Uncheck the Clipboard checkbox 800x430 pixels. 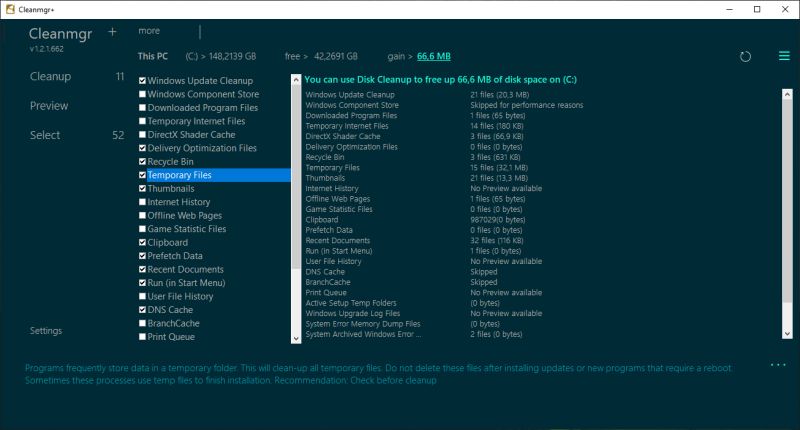[x=142, y=242]
